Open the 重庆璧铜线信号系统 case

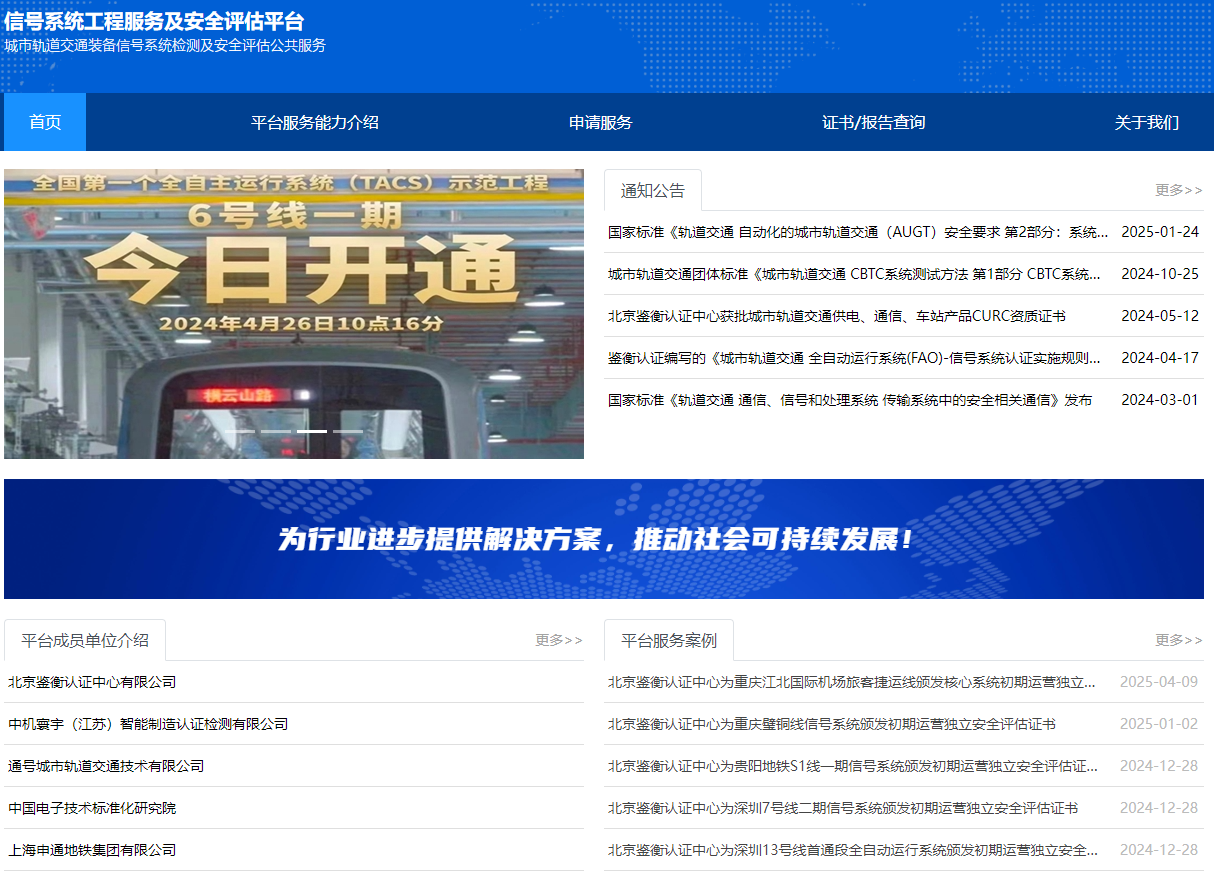pyautogui.click(x=832, y=724)
